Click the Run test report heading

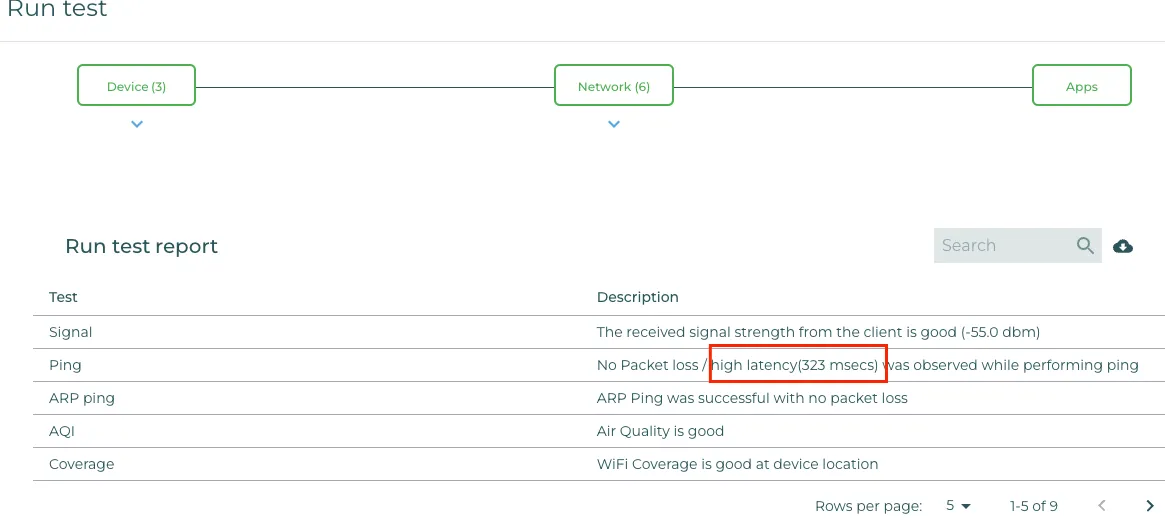[141, 246]
